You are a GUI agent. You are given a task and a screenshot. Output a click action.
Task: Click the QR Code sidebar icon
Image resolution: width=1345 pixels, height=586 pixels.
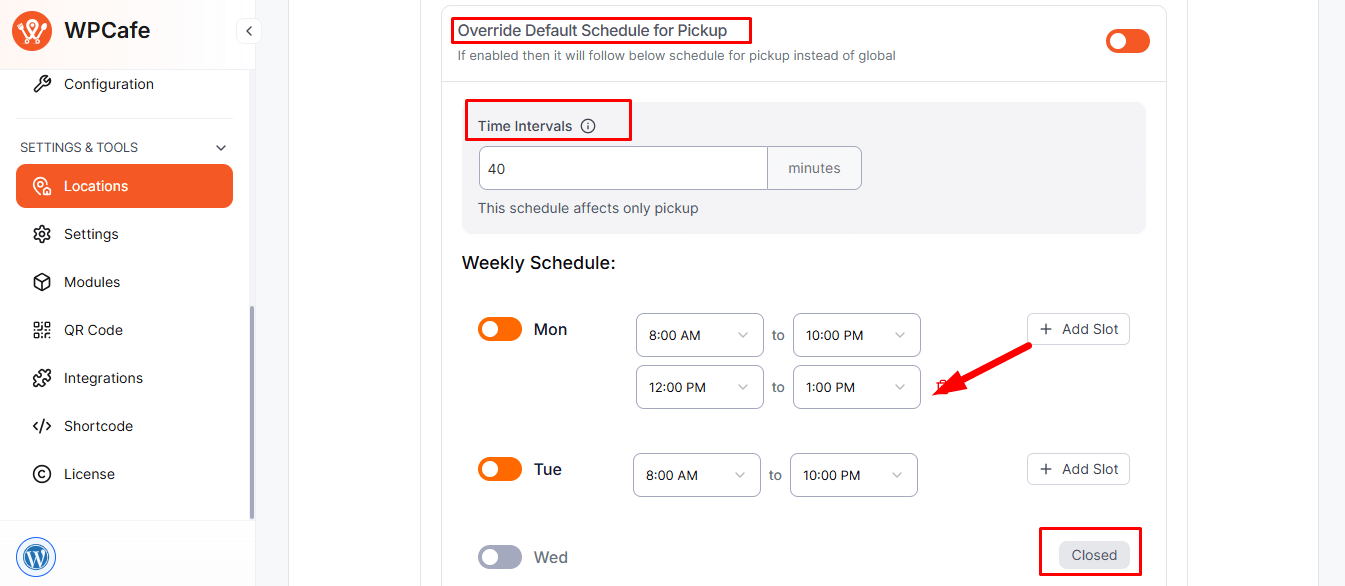pos(42,330)
